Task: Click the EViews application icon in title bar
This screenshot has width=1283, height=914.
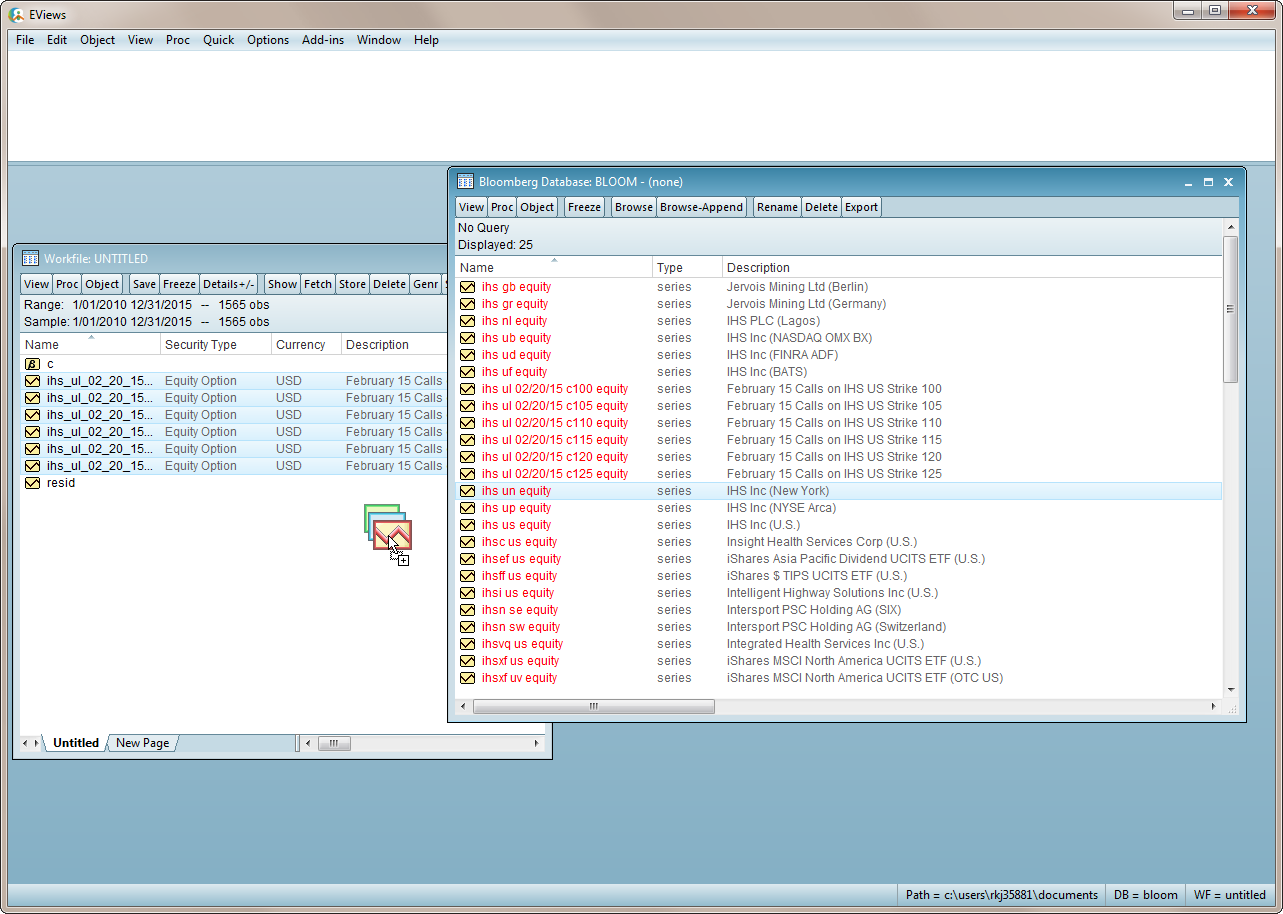Action: (x=17, y=14)
